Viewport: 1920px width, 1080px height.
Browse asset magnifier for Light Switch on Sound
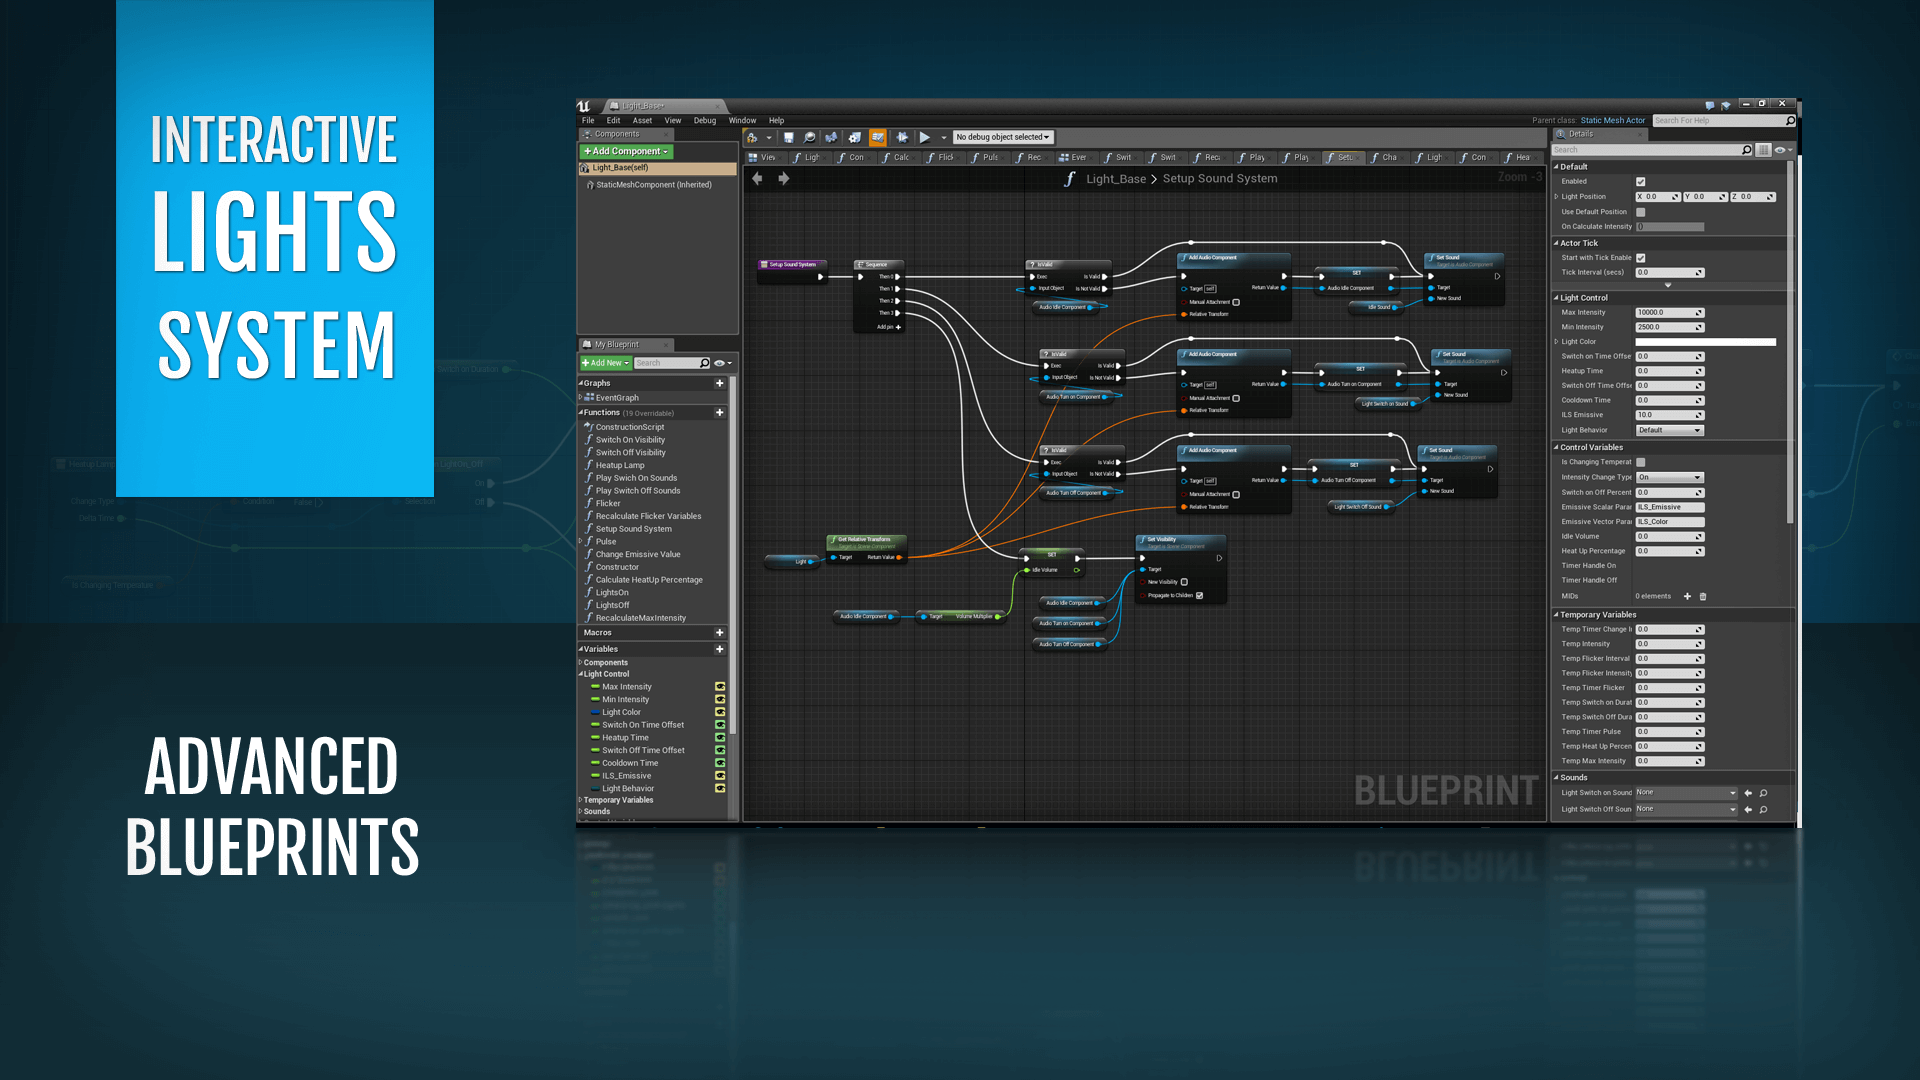point(1763,793)
